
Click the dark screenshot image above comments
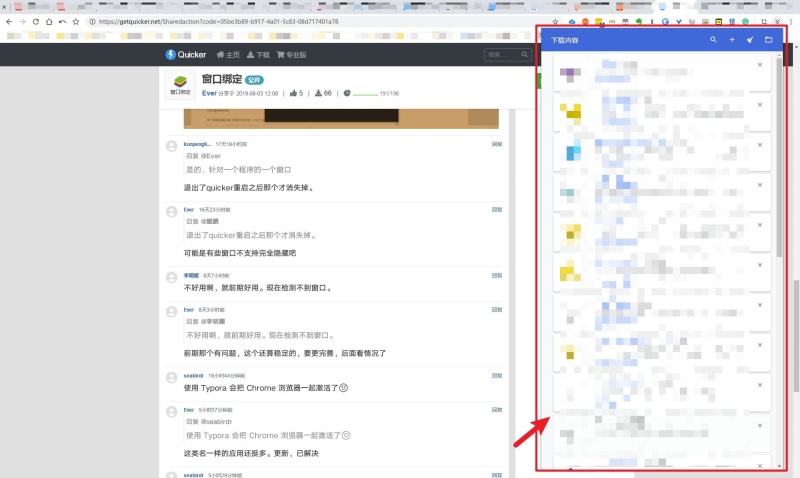[341, 118]
